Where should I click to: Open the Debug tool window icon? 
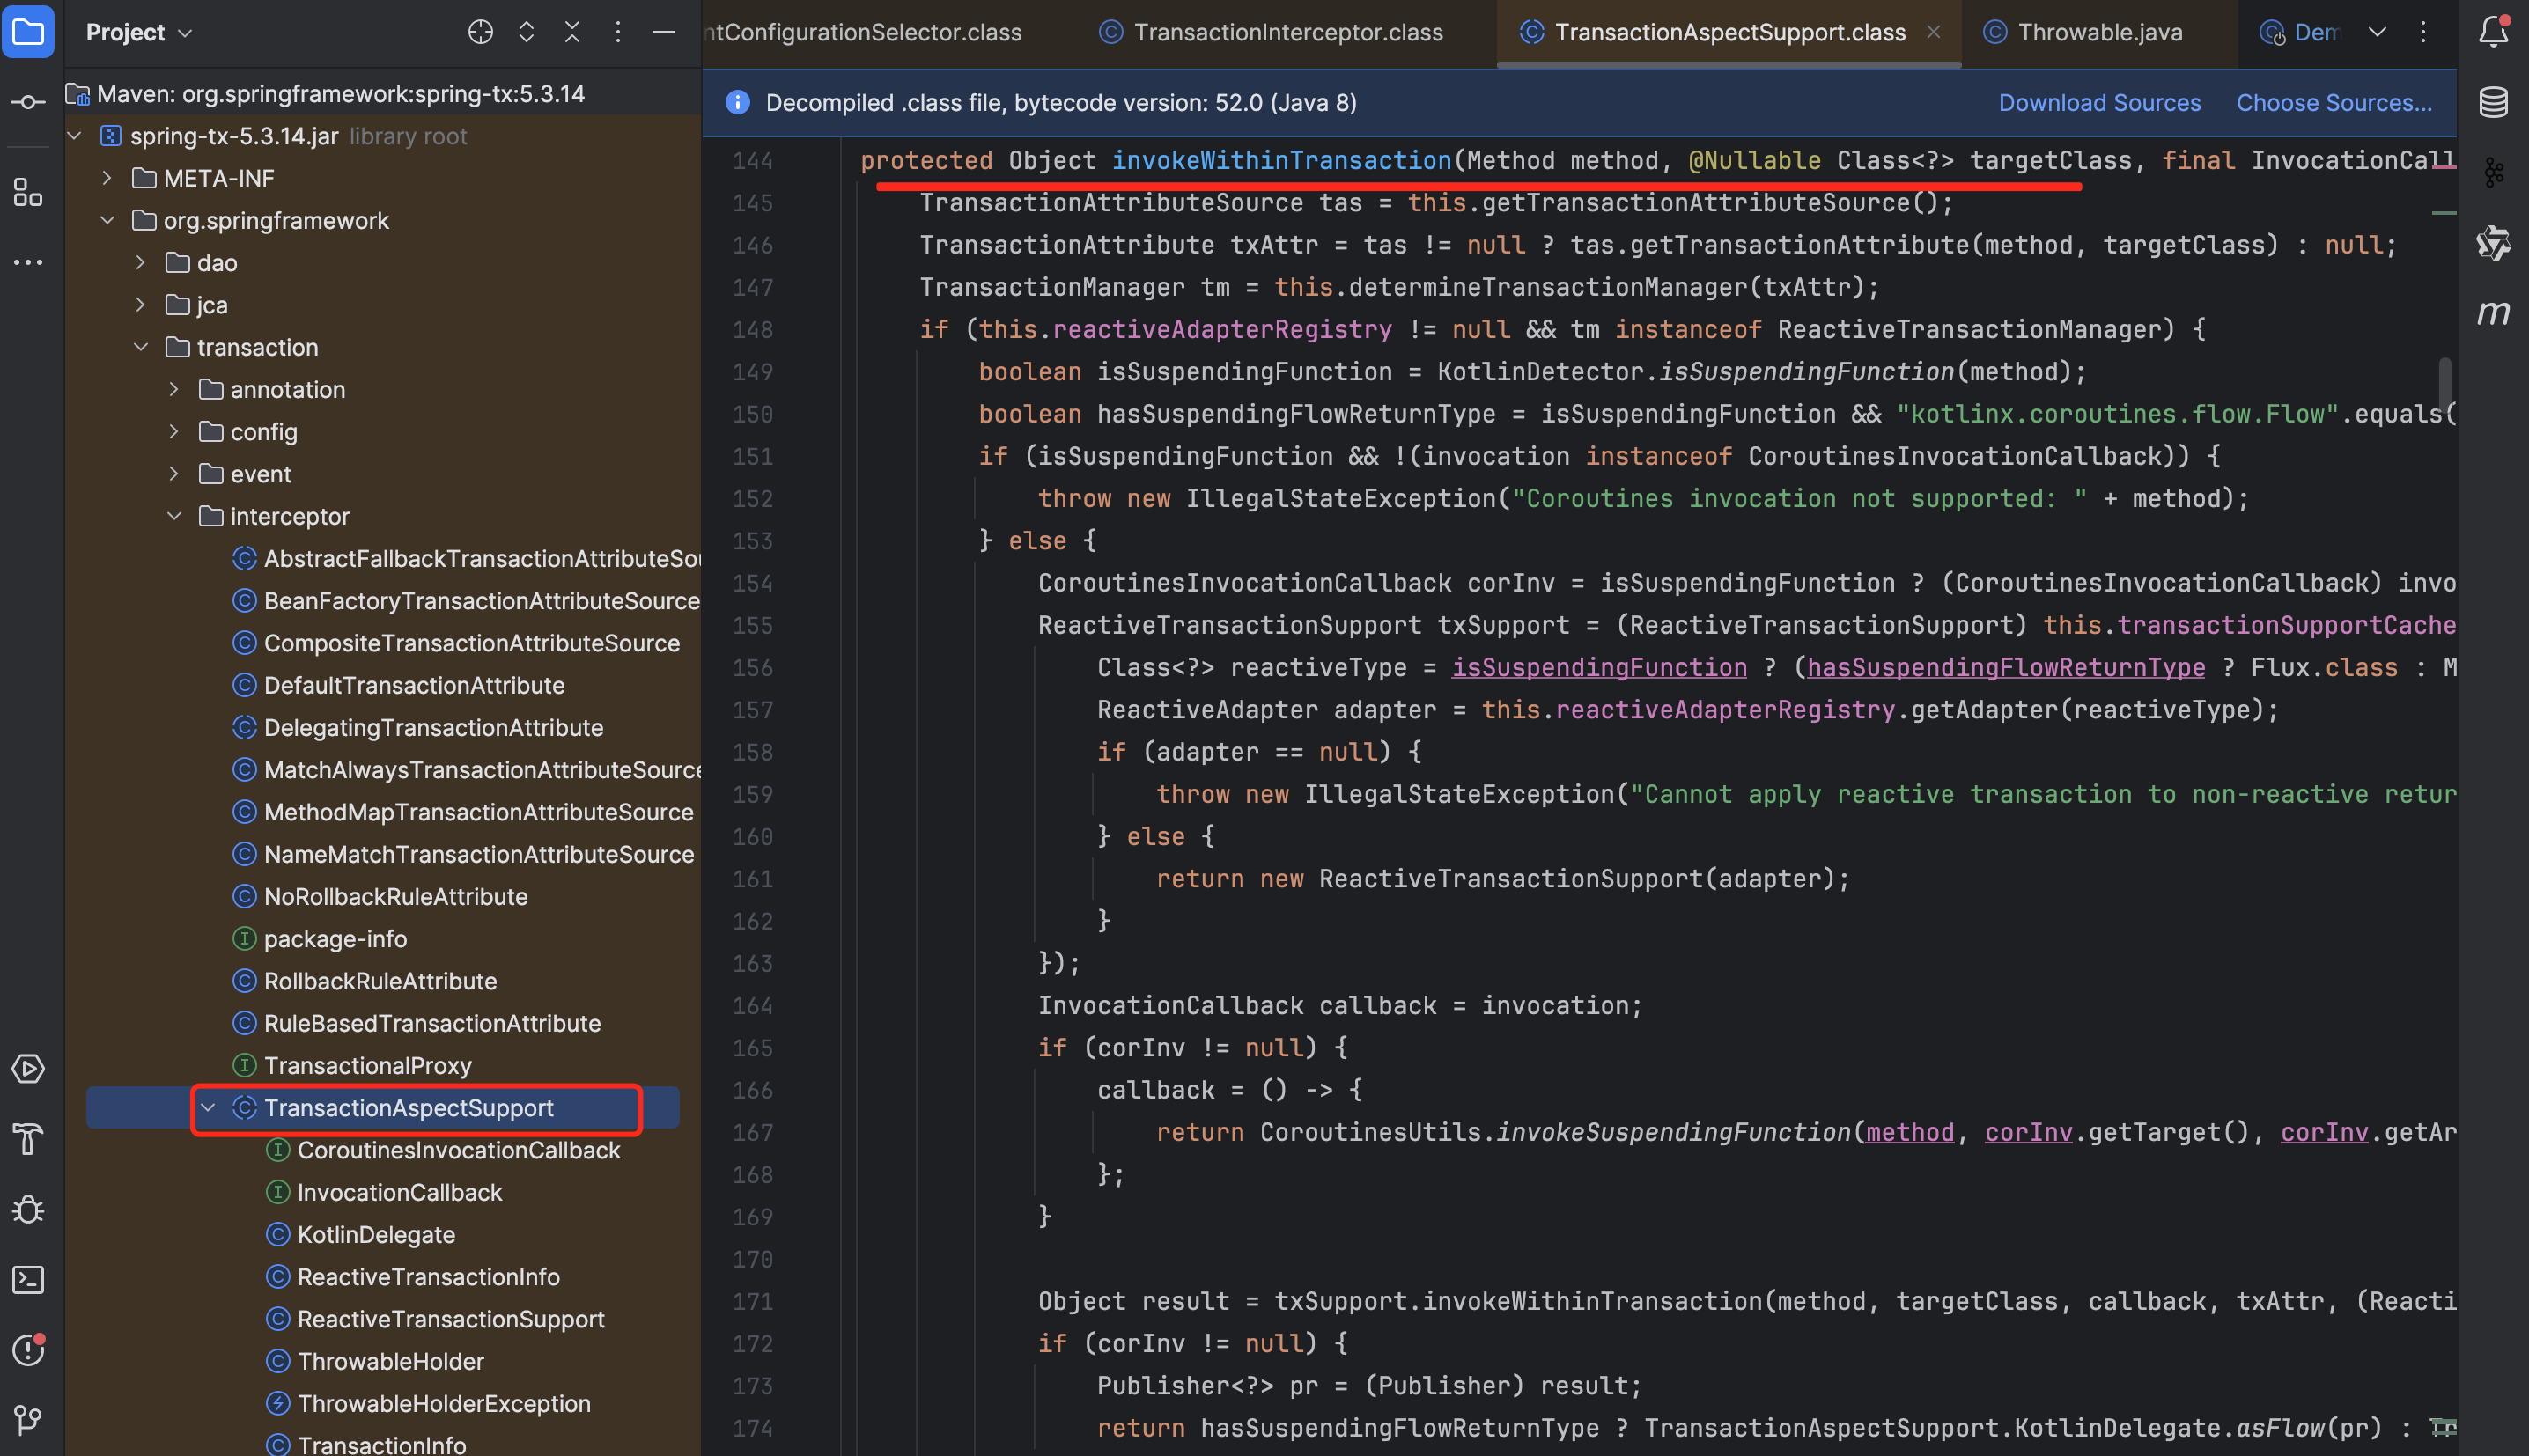tap(28, 1210)
